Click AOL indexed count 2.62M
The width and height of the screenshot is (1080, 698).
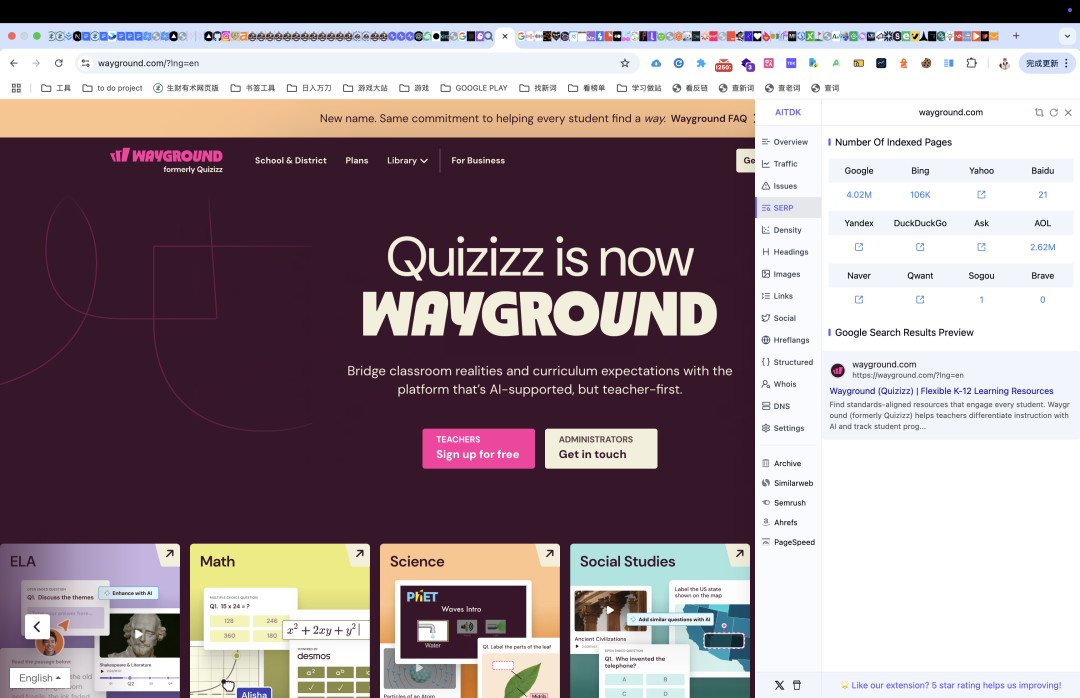(x=1043, y=247)
